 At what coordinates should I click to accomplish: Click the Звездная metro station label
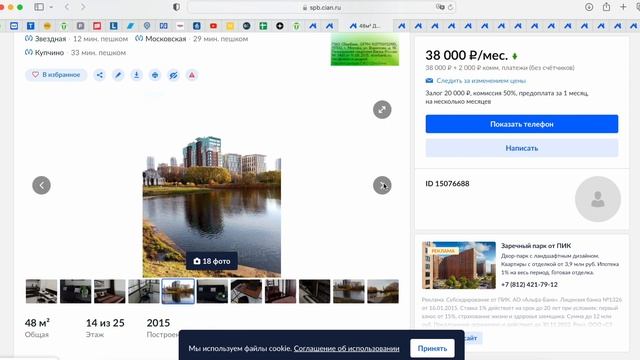tap(50, 39)
